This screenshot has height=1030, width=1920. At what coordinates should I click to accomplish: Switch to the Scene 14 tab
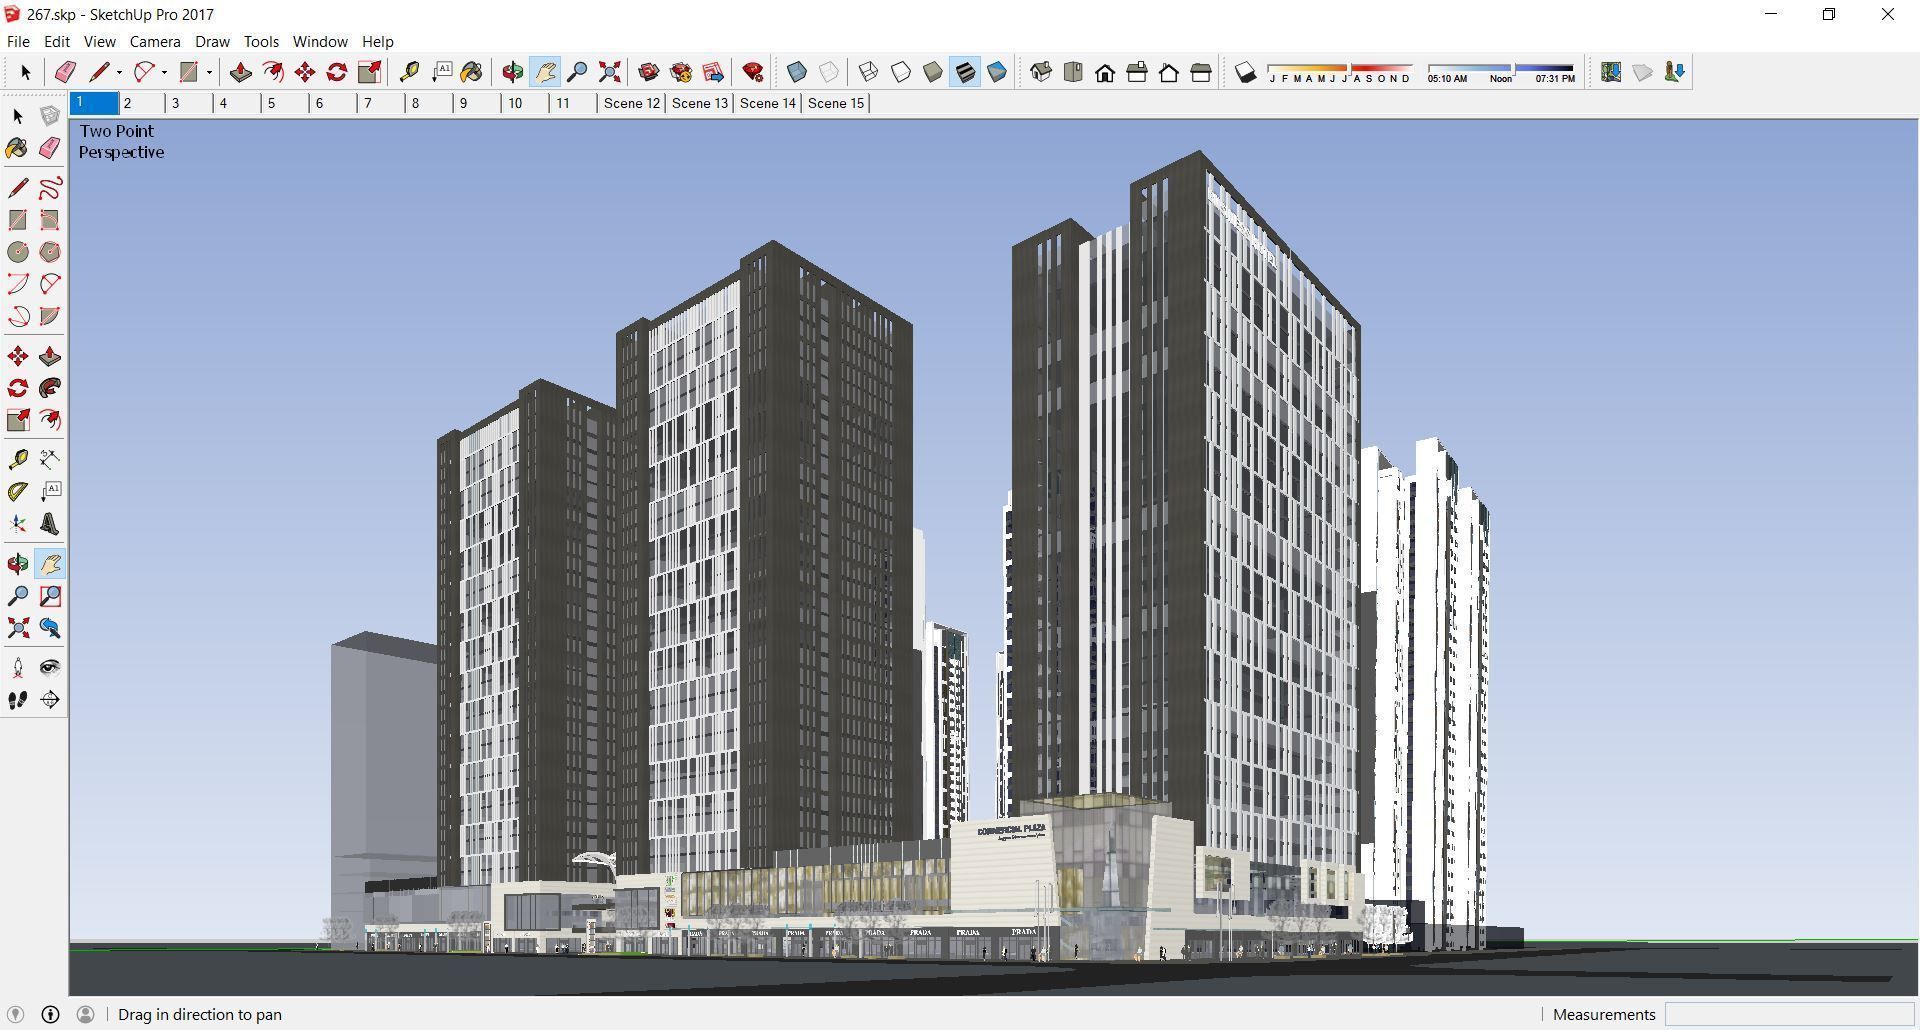click(767, 103)
